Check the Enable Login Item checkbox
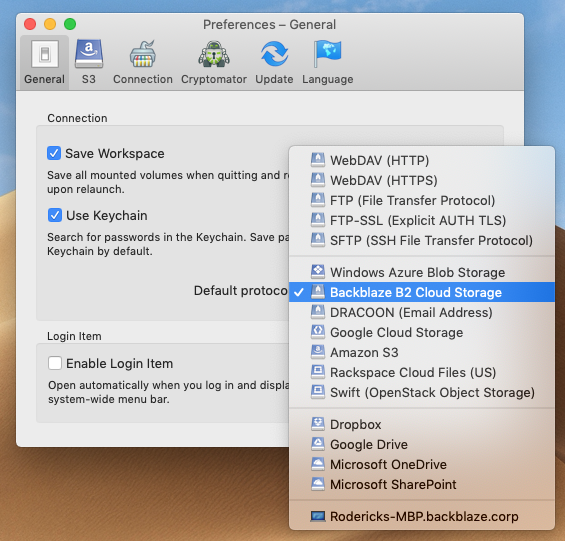565x541 pixels. tap(55, 363)
